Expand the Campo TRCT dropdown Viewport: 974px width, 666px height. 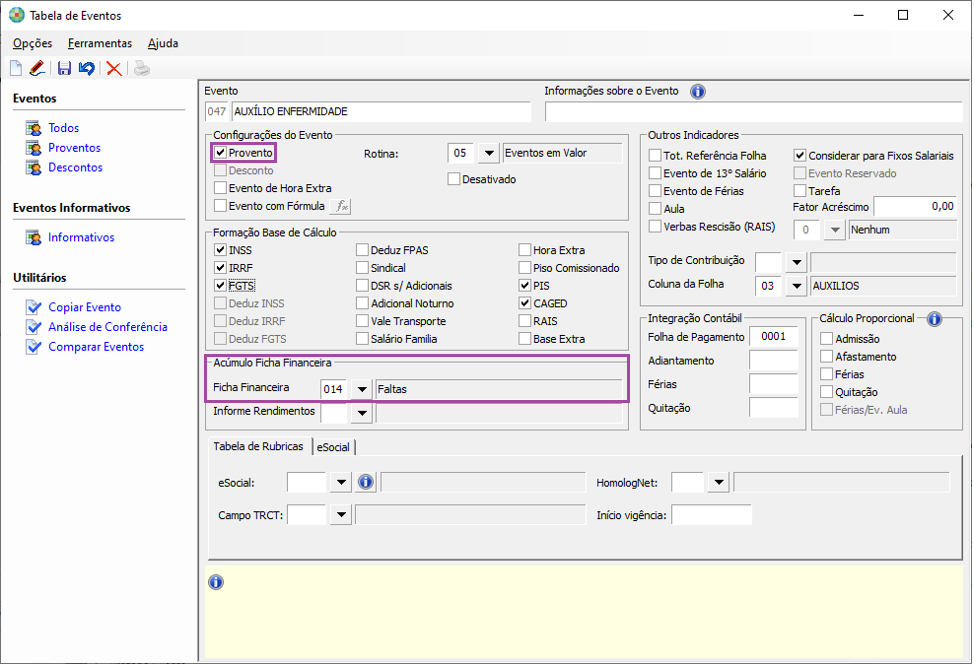pyautogui.click(x=340, y=514)
